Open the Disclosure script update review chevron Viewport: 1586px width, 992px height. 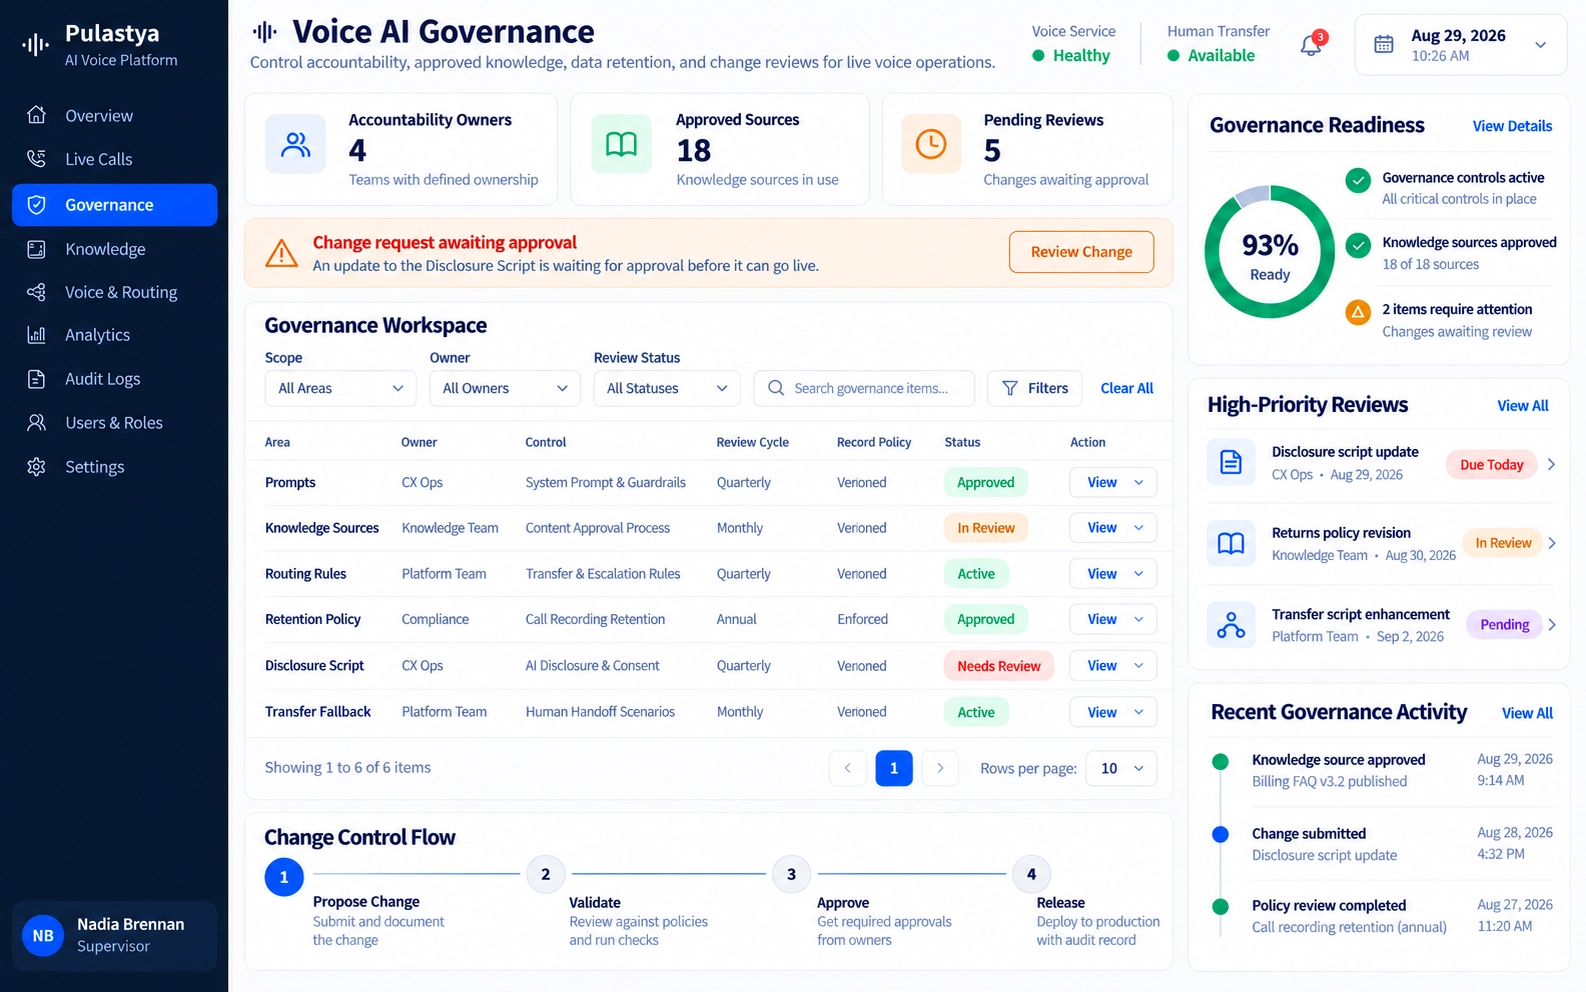(1551, 464)
